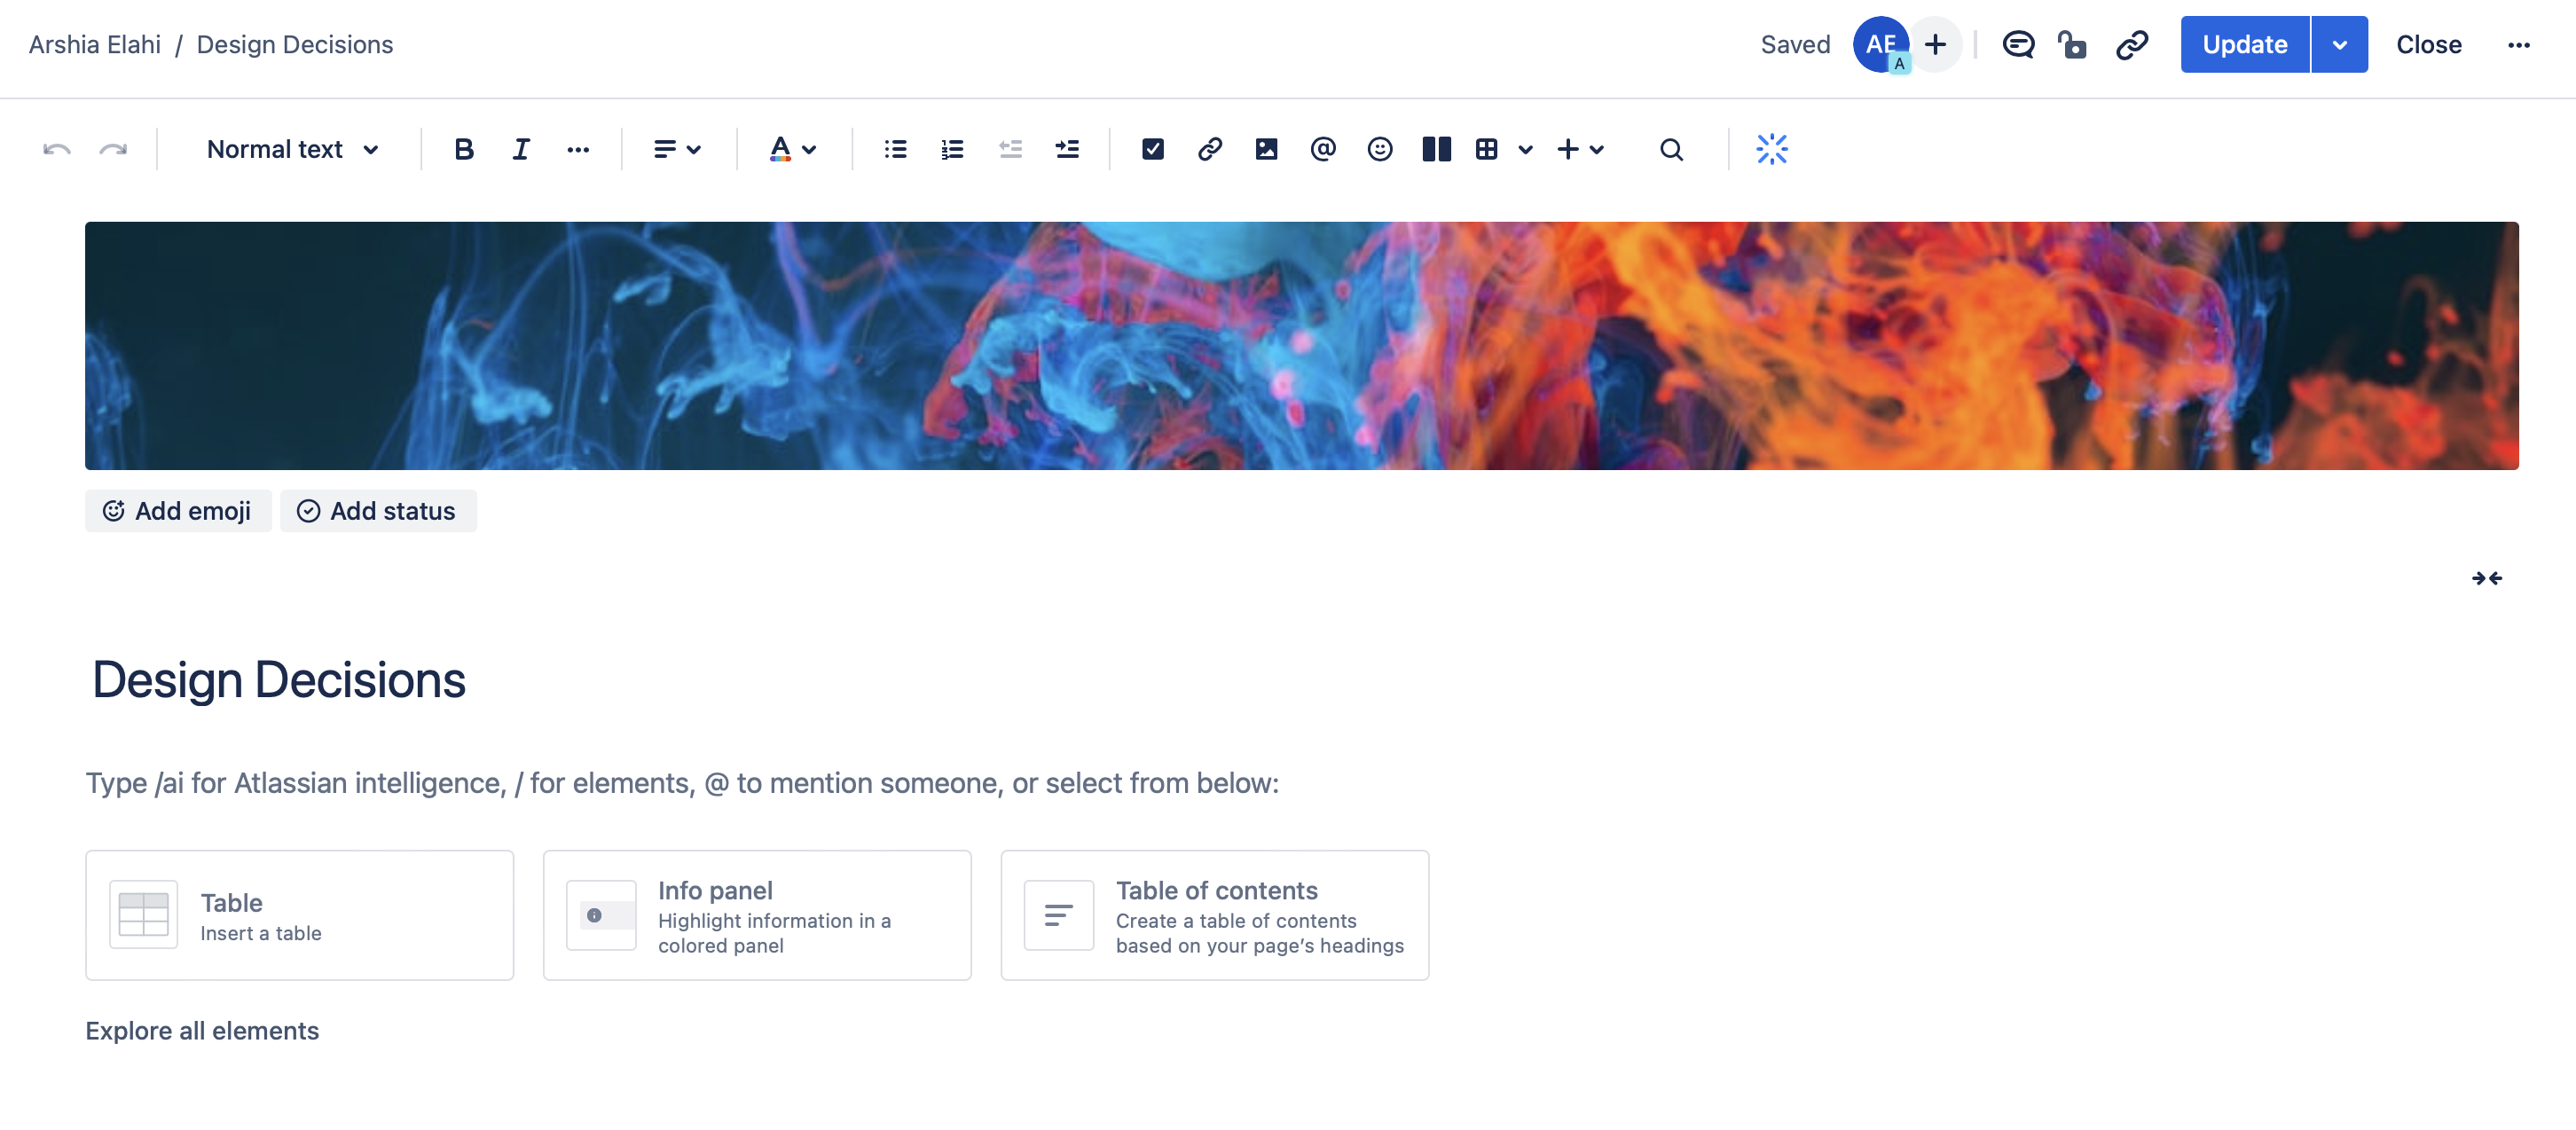Copy page link icon in header
The image size is (2576, 1130).
pyautogui.click(x=2132, y=45)
